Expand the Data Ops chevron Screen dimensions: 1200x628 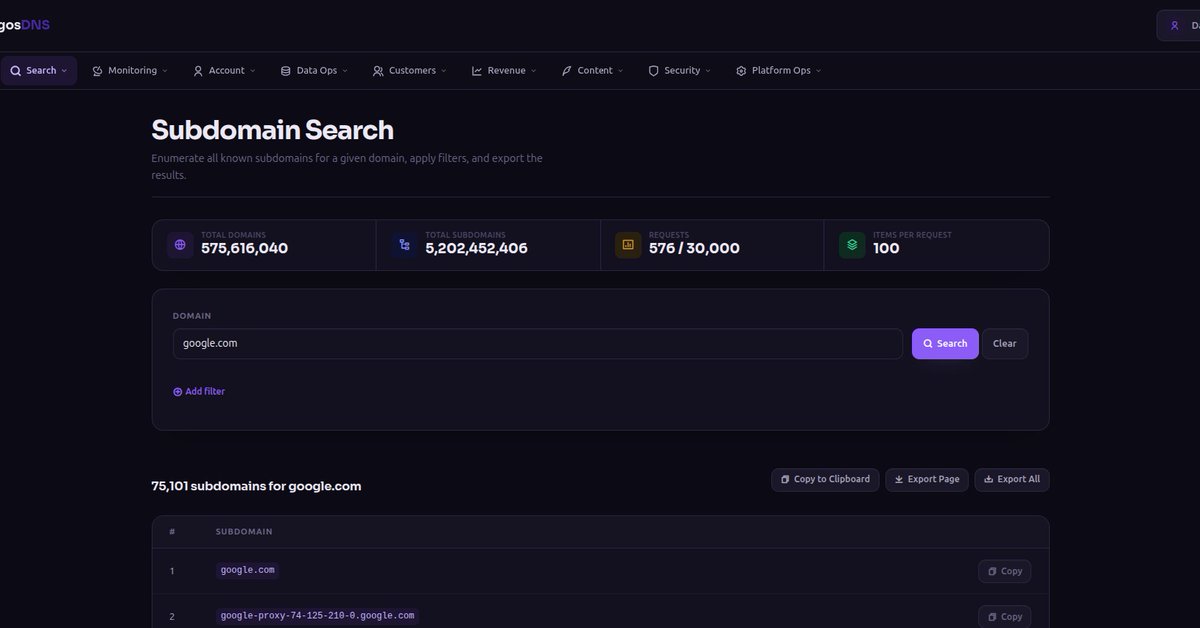pyautogui.click(x=345, y=71)
